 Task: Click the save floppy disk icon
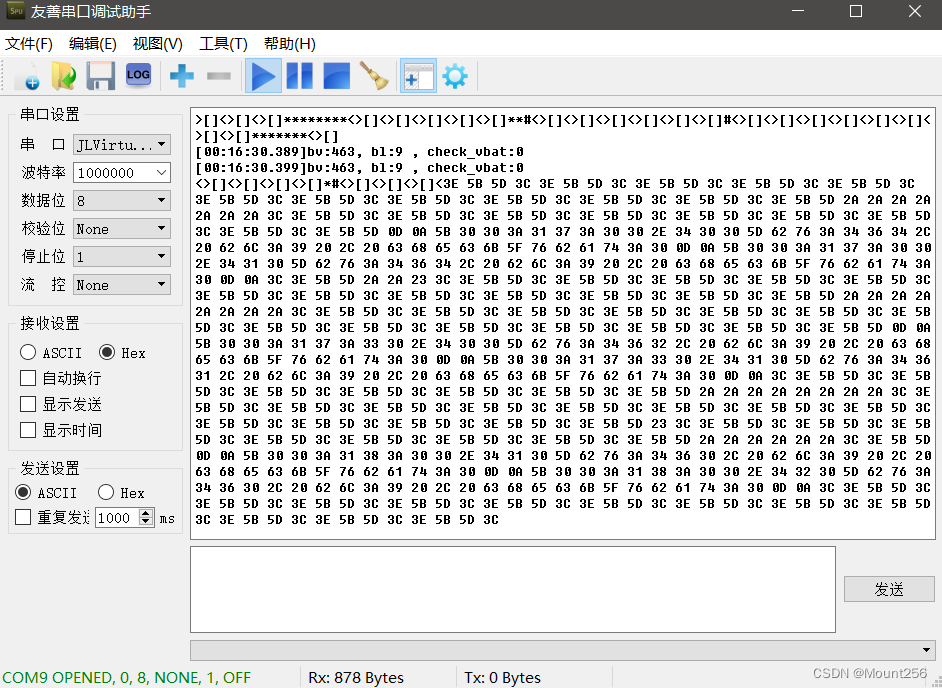pyautogui.click(x=100, y=76)
